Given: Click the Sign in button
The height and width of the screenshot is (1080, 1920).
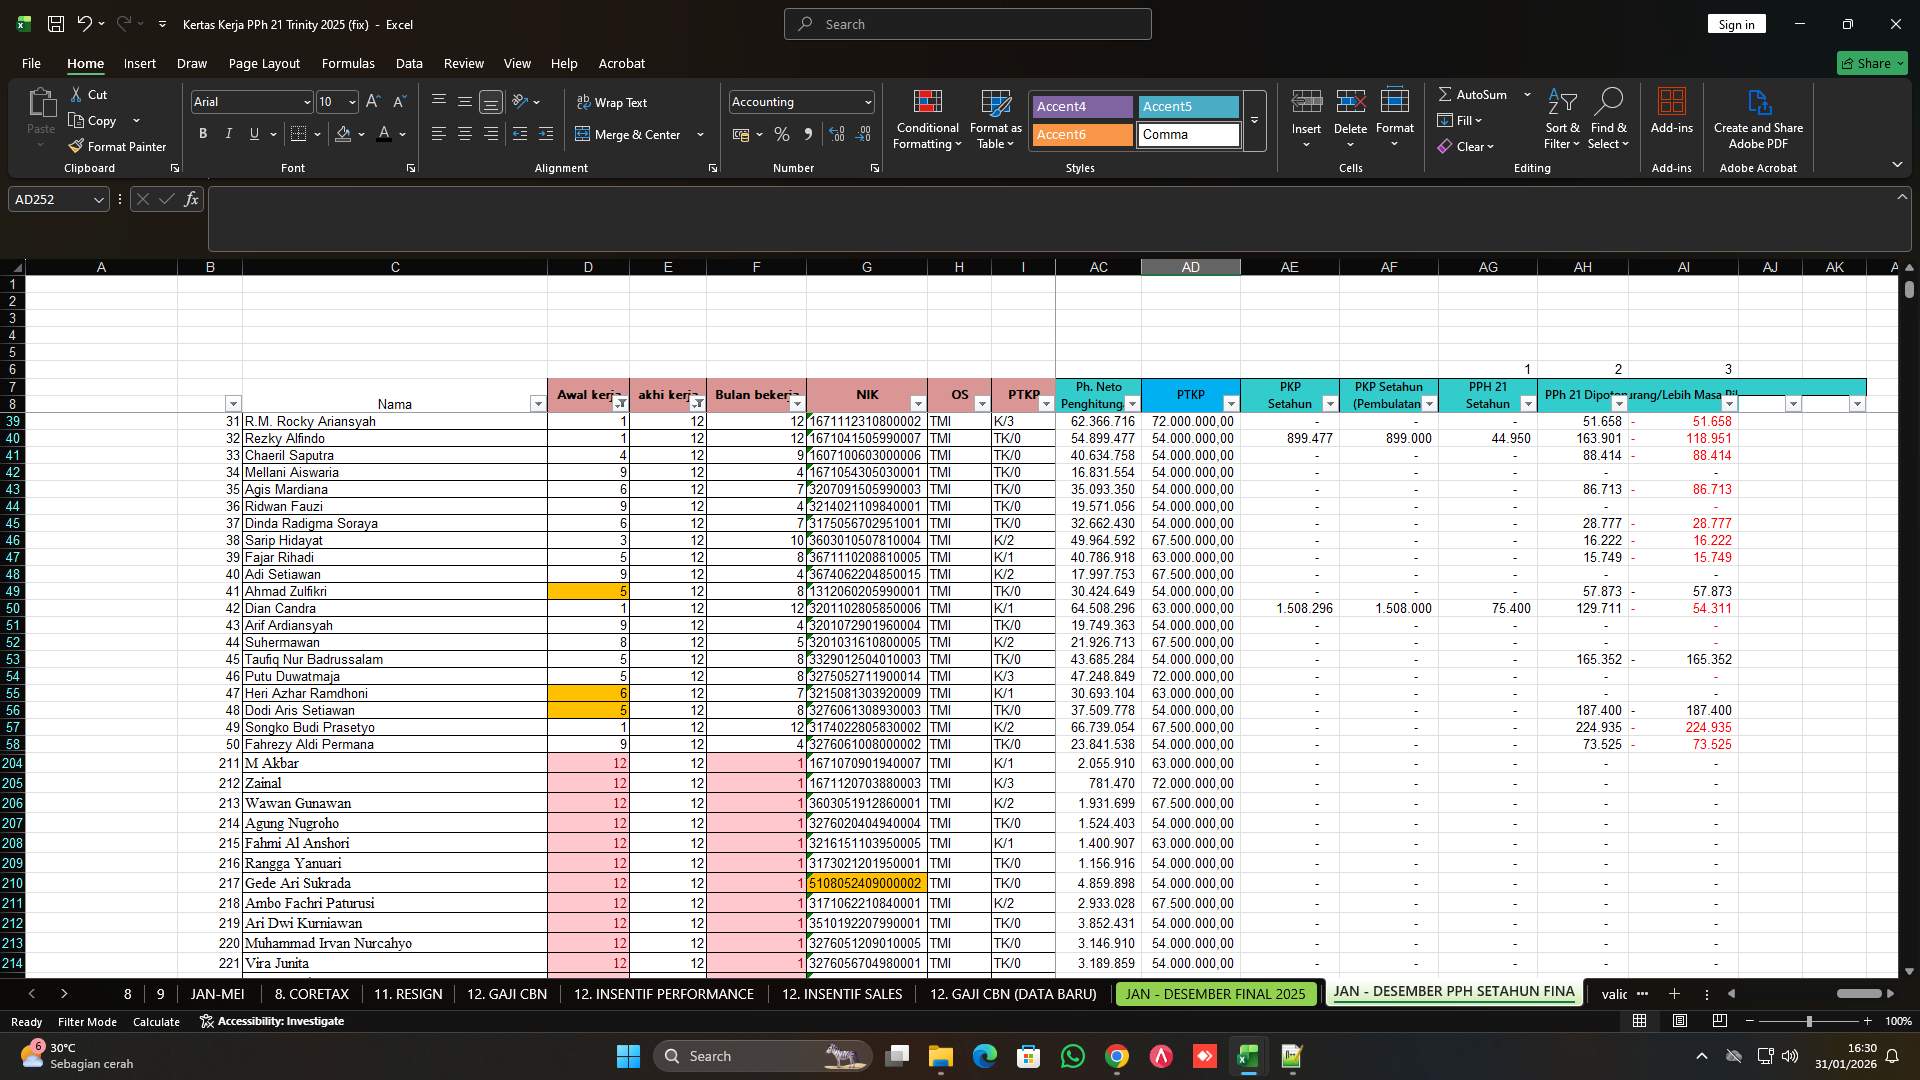Looking at the screenshot, I should [1736, 23].
